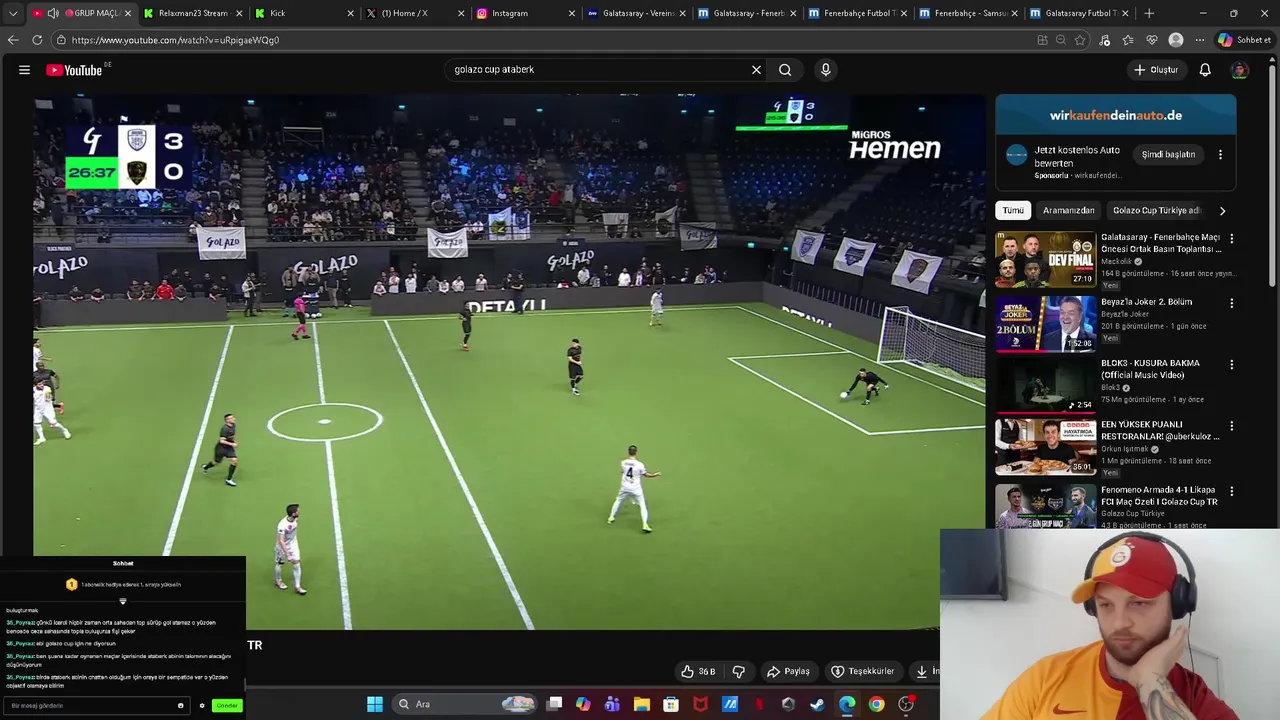This screenshot has width=1280, height=720.
Task: Open options for Beyaz'la Joker 2. Bölüm
Action: coord(1231,303)
